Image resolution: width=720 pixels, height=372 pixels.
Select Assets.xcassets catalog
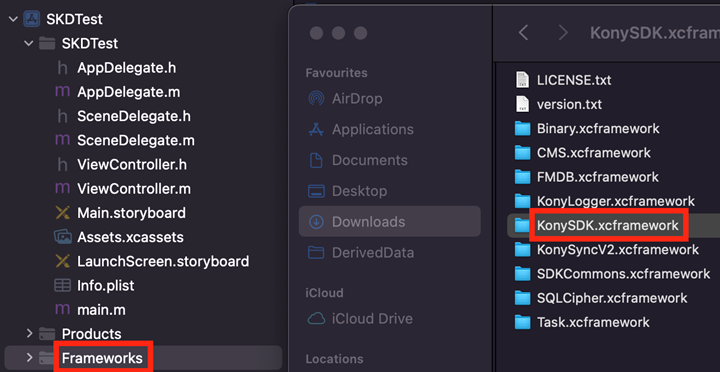tap(130, 237)
